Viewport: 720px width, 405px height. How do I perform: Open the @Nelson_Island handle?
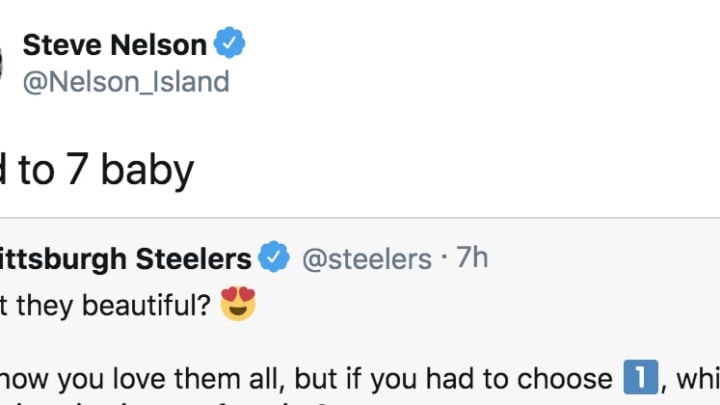126,82
